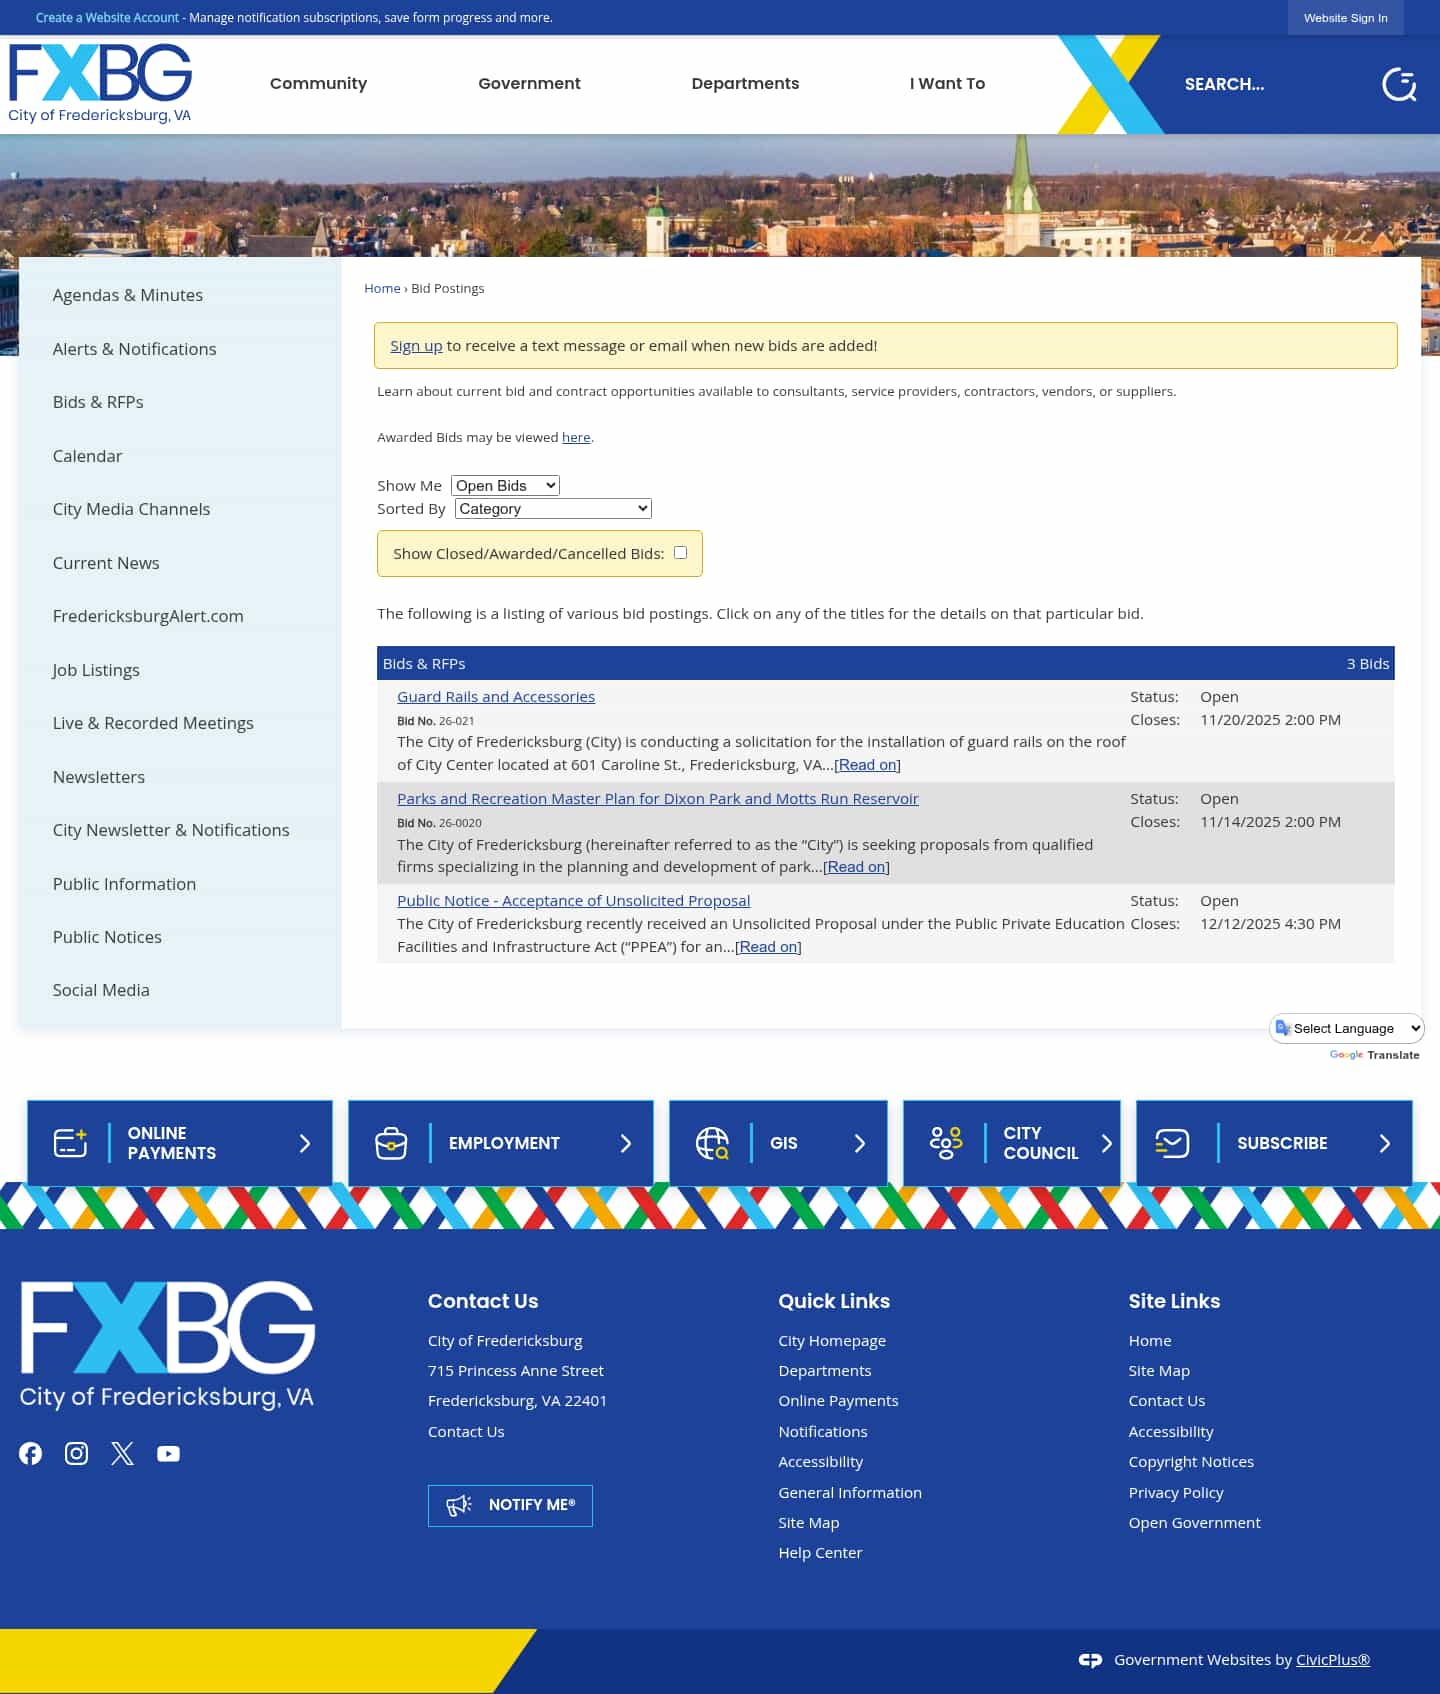Select City Media Channels in sidebar

coord(131,509)
